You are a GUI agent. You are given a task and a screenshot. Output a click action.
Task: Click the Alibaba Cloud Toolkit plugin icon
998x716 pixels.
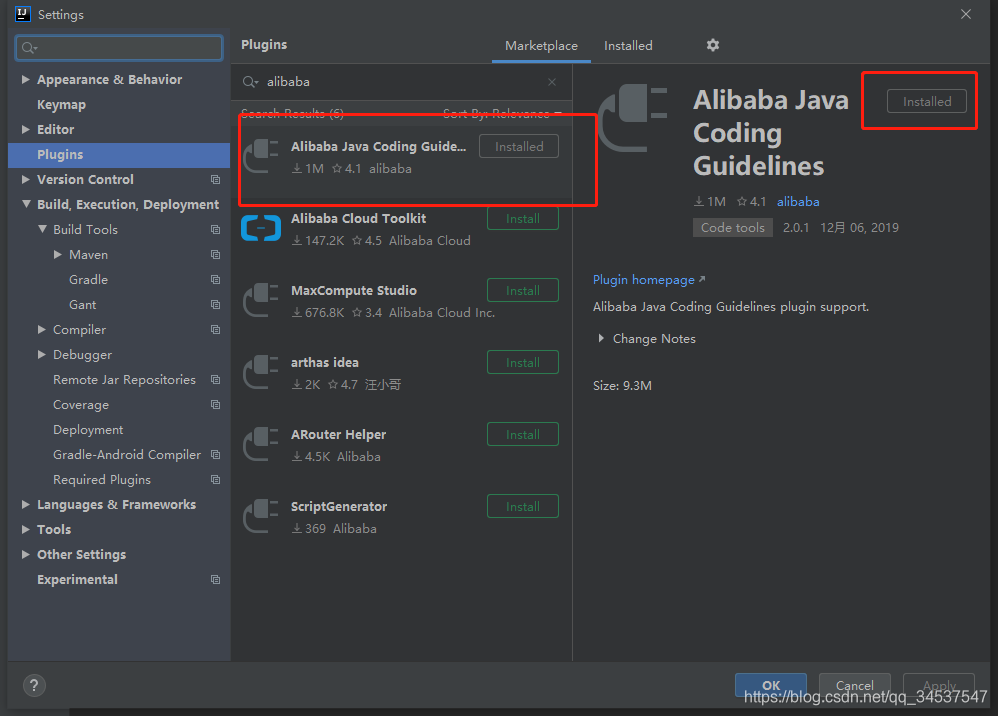261,228
